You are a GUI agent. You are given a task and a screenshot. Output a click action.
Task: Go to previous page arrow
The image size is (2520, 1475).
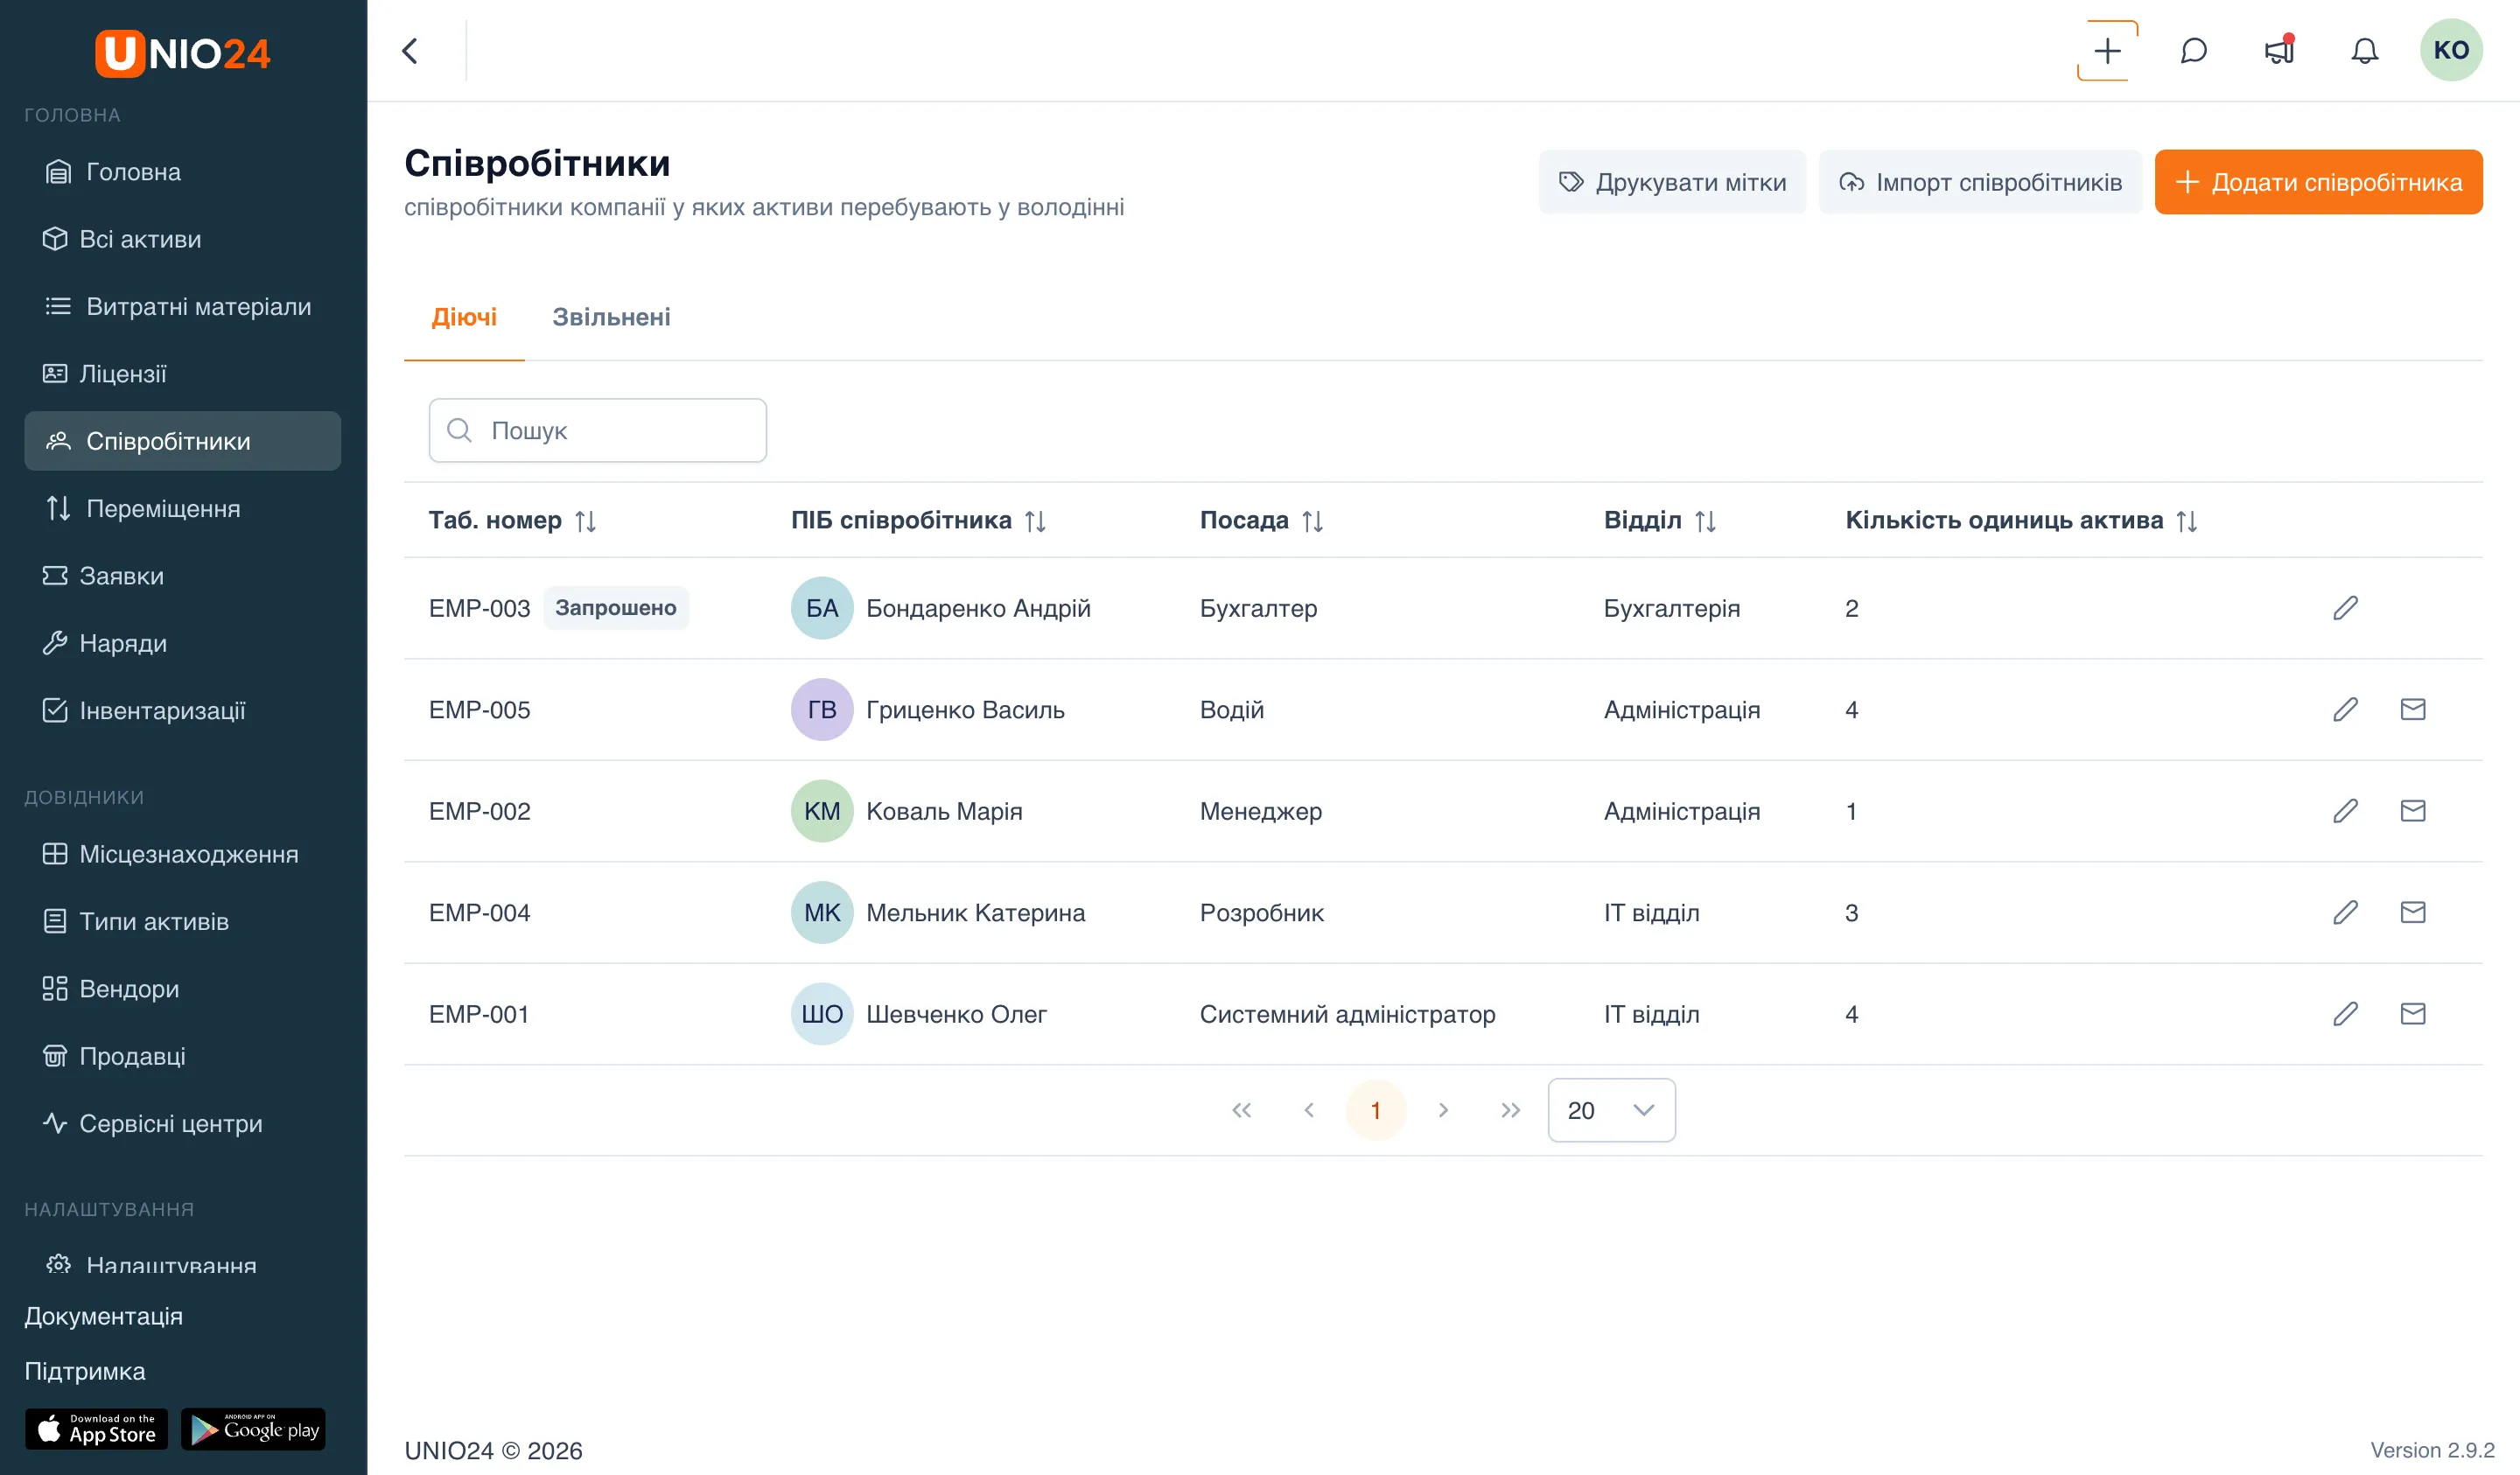(x=1308, y=1110)
